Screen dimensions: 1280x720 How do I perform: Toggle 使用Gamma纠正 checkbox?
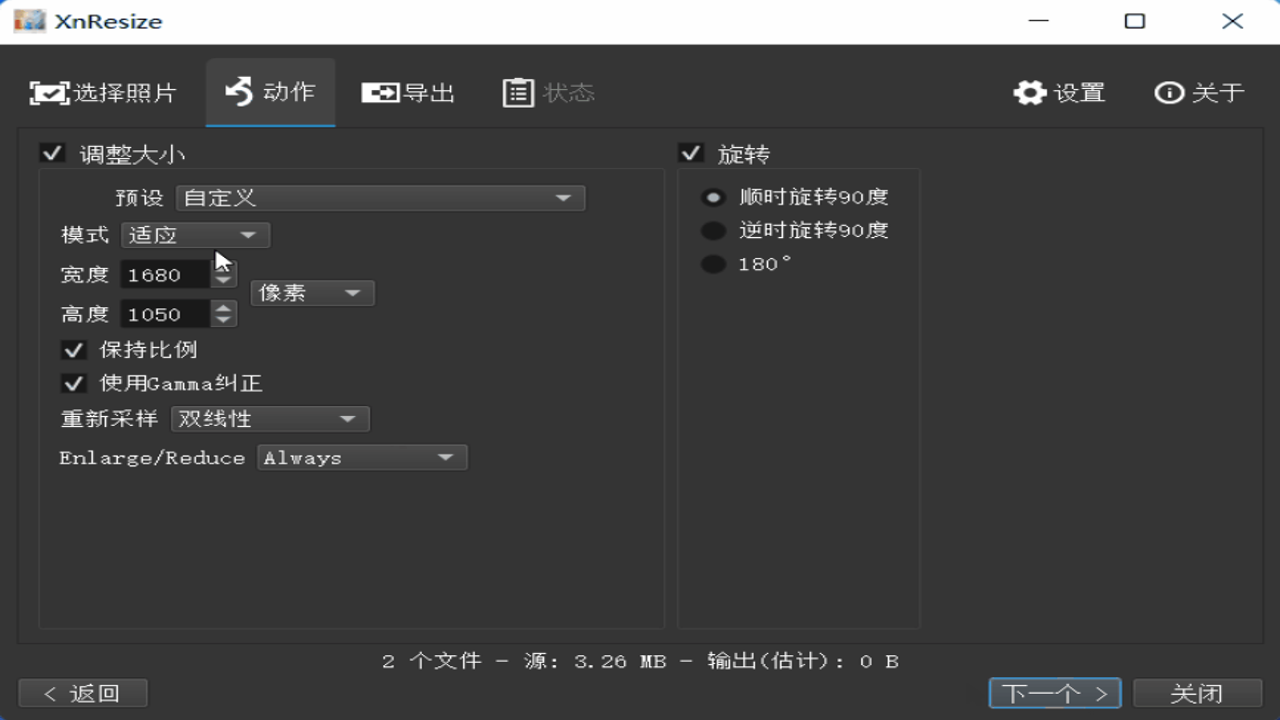pos(73,383)
